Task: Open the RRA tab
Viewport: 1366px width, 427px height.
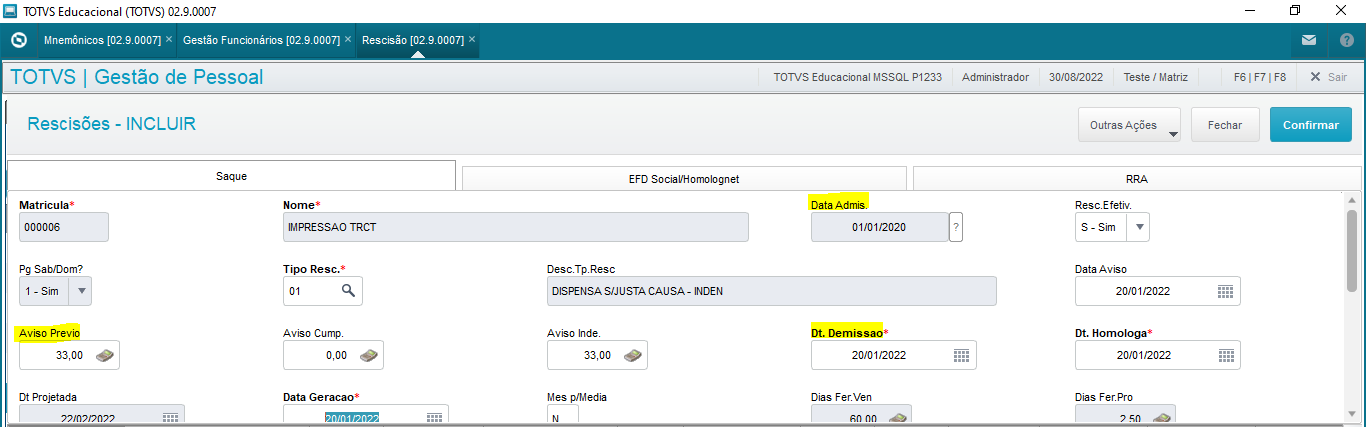Action: (x=1137, y=179)
